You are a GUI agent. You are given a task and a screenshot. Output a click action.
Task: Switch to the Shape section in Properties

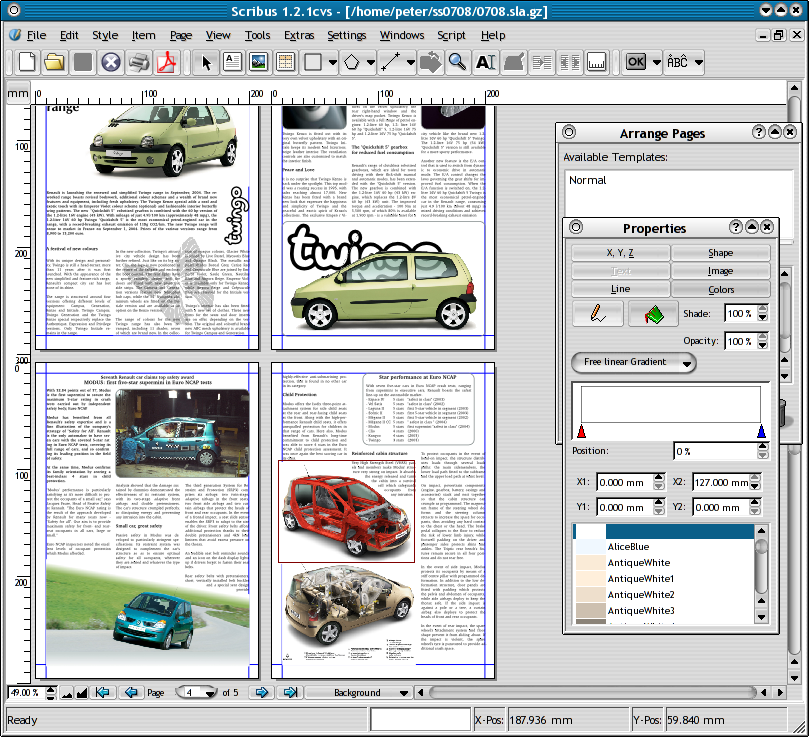point(720,253)
